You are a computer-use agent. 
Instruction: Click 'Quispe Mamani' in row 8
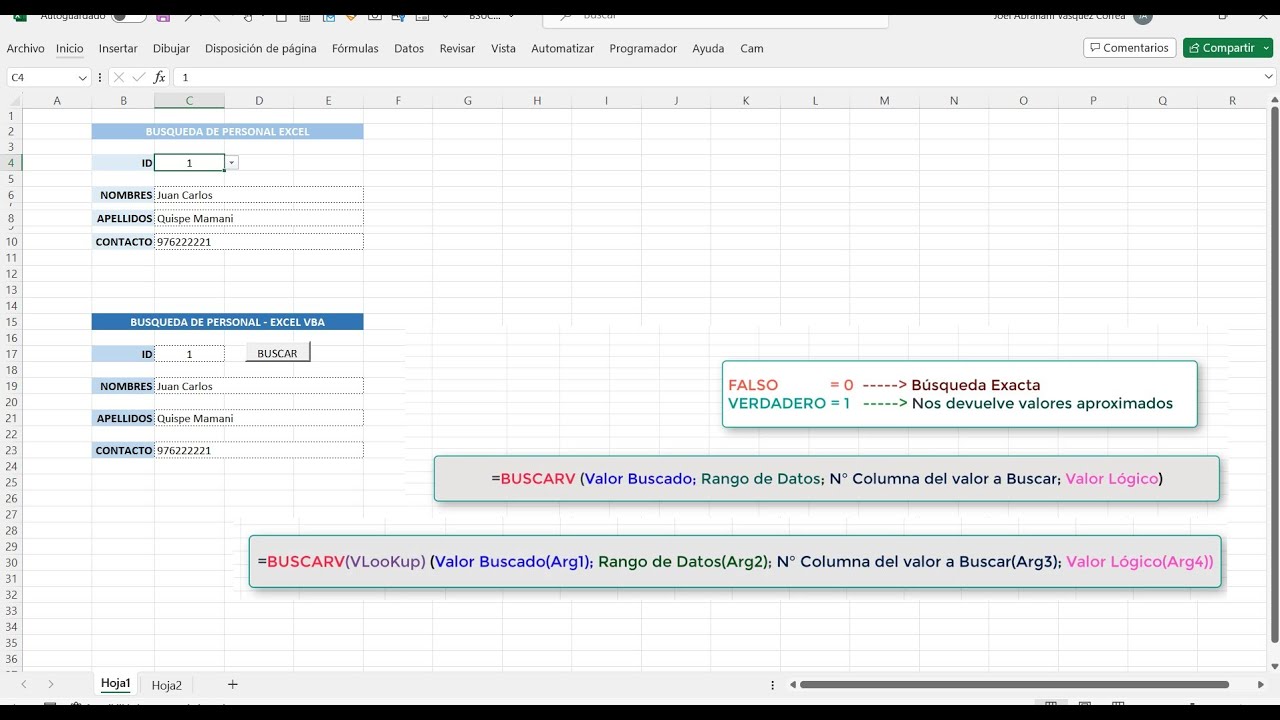[x=195, y=218]
